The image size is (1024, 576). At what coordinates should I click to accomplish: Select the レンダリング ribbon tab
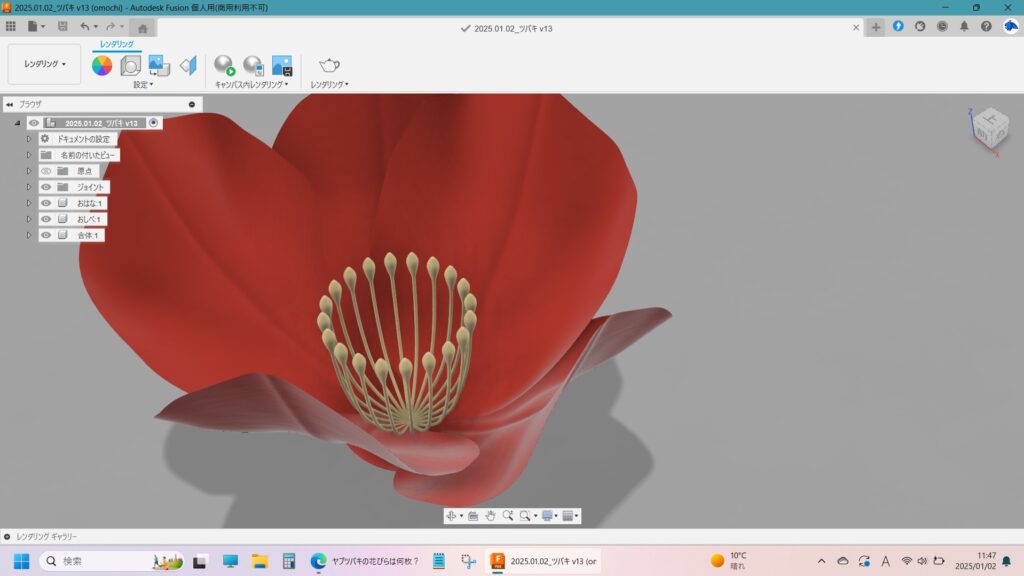(117, 44)
